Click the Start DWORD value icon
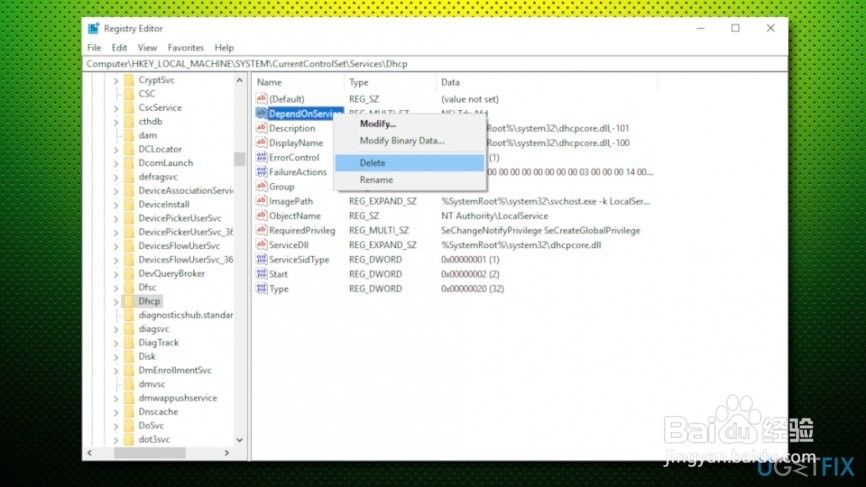 [x=262, y=274]
